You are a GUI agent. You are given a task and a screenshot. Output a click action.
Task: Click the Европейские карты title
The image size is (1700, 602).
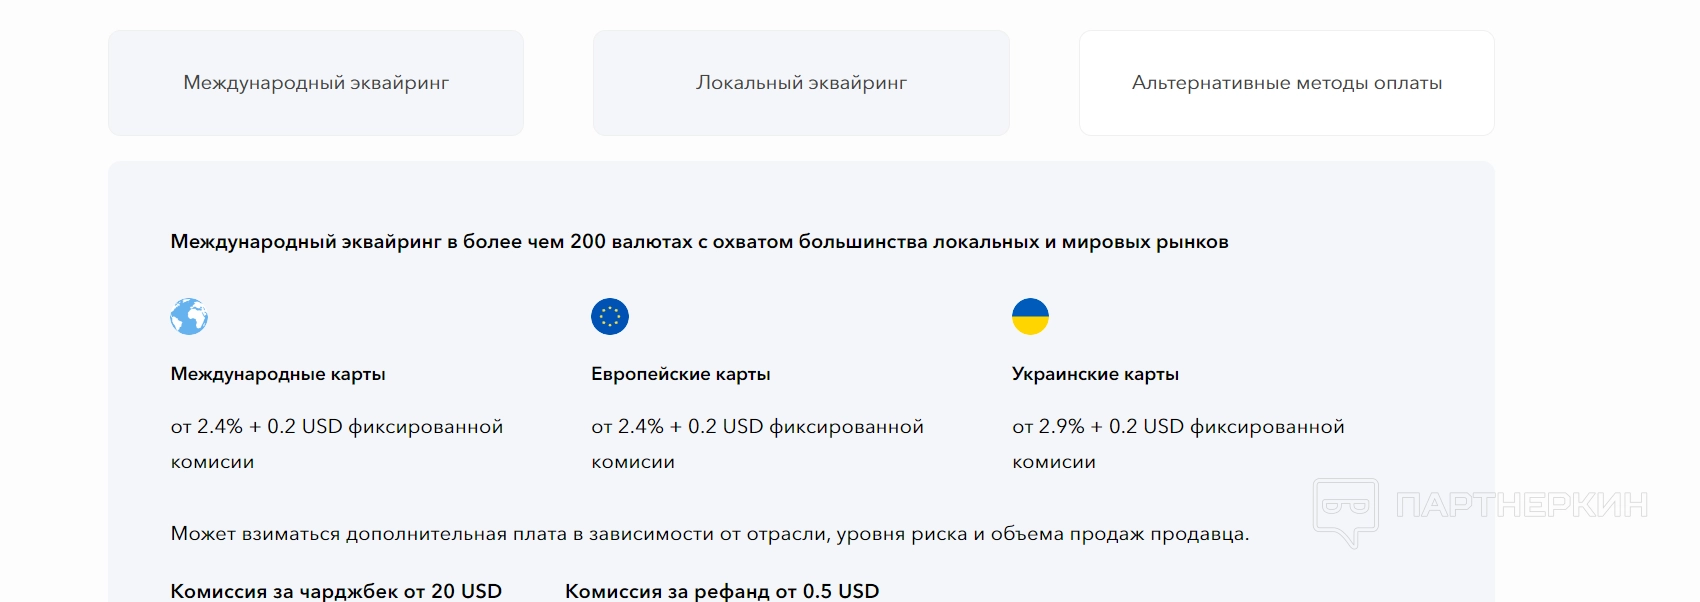(x=681, y=374)
